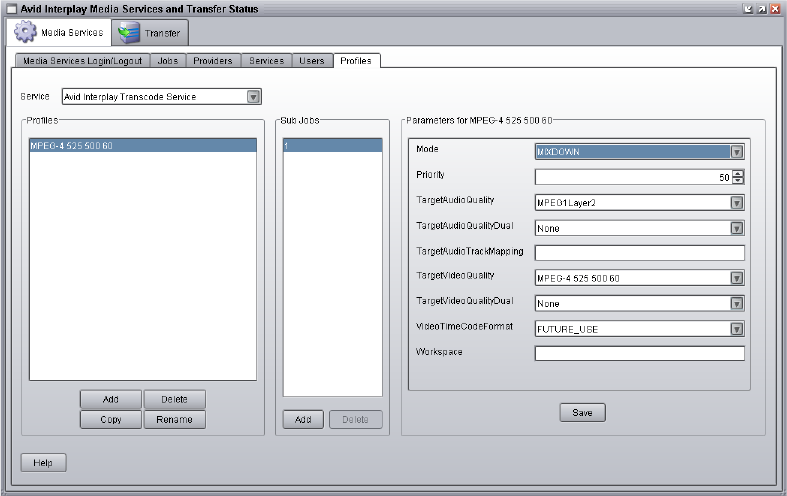Delete the selected profile
This screenshot has width=787, height=496.
click(x=174, y=399)
